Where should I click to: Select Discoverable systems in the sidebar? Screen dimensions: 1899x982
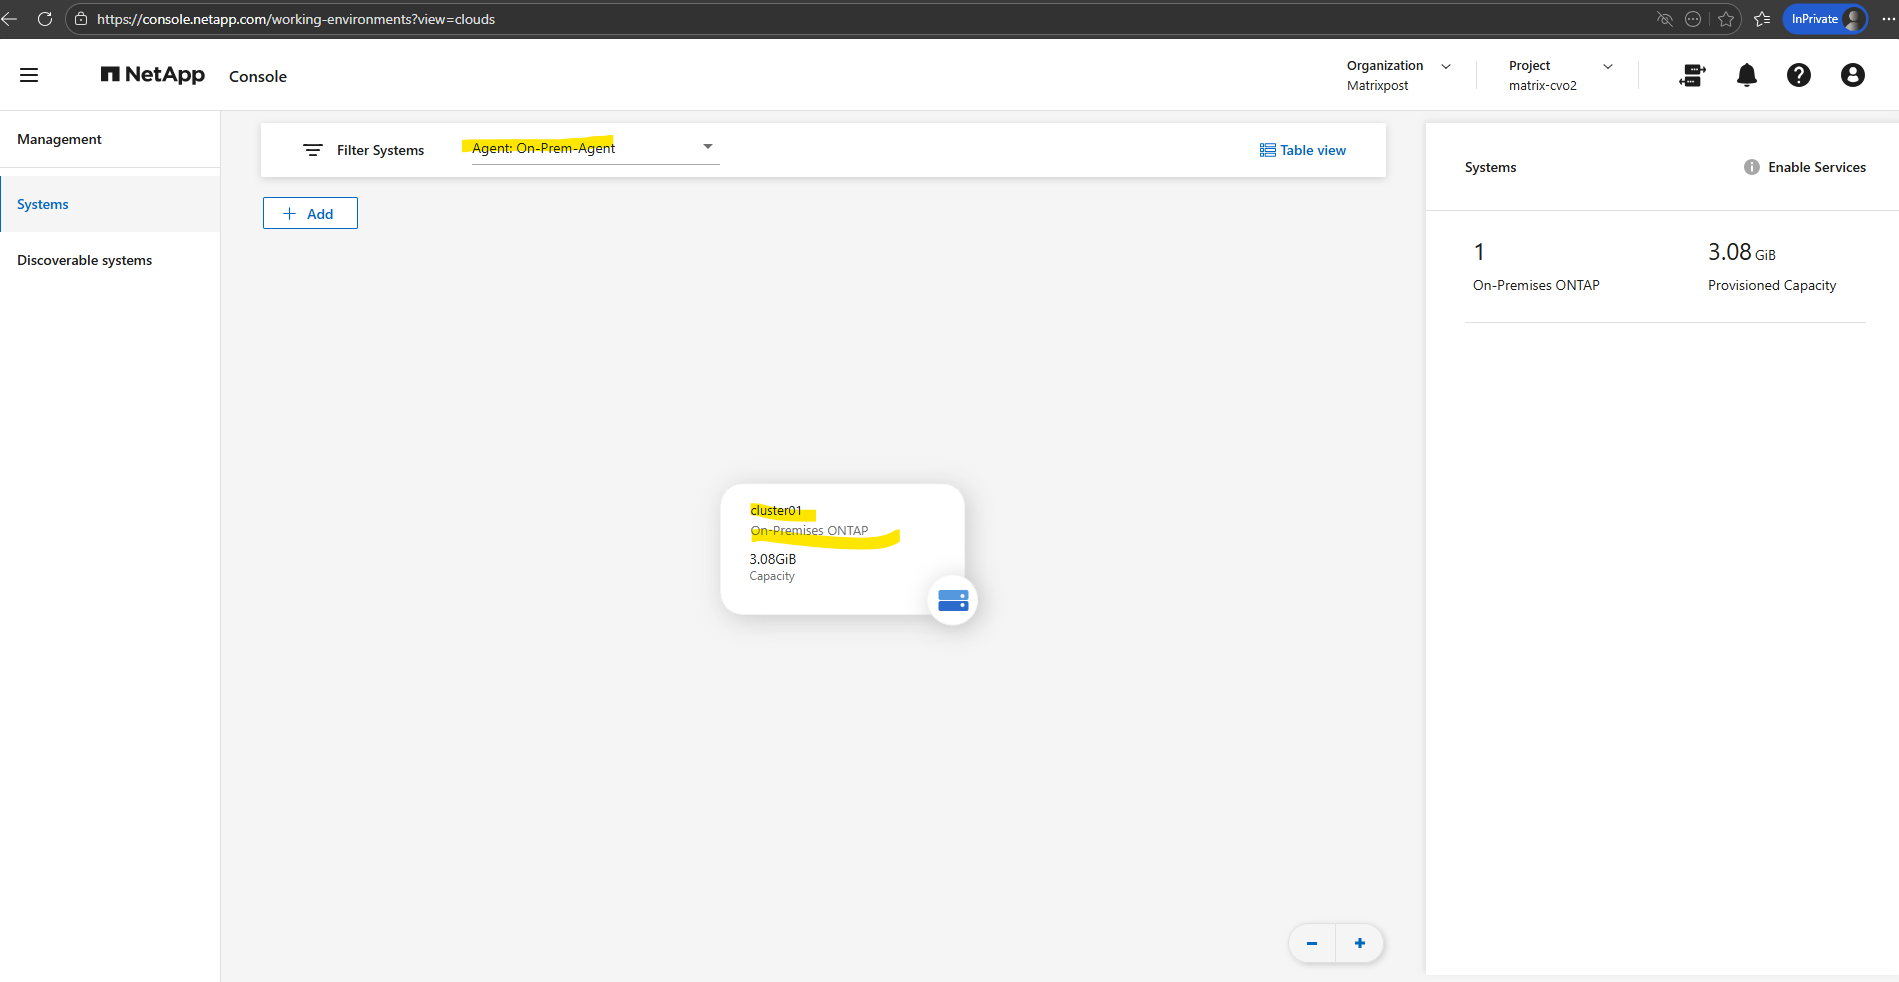pos(85,260)
